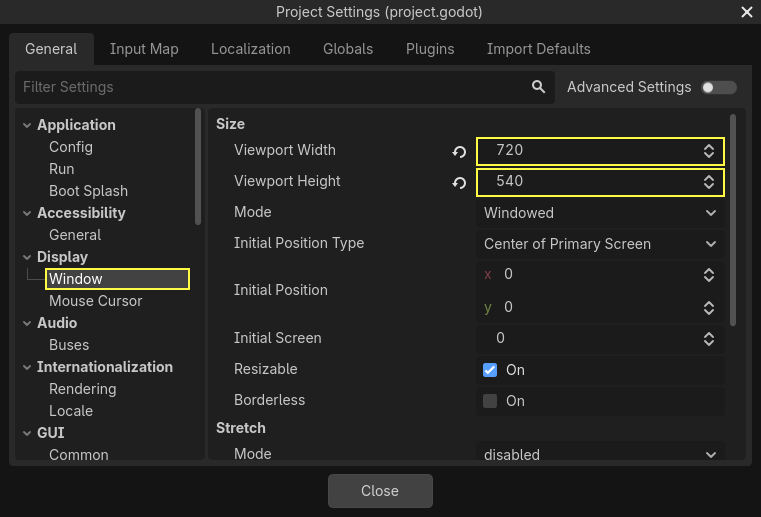
Task: Enable the Borderless checkbox
Action: 490,401
